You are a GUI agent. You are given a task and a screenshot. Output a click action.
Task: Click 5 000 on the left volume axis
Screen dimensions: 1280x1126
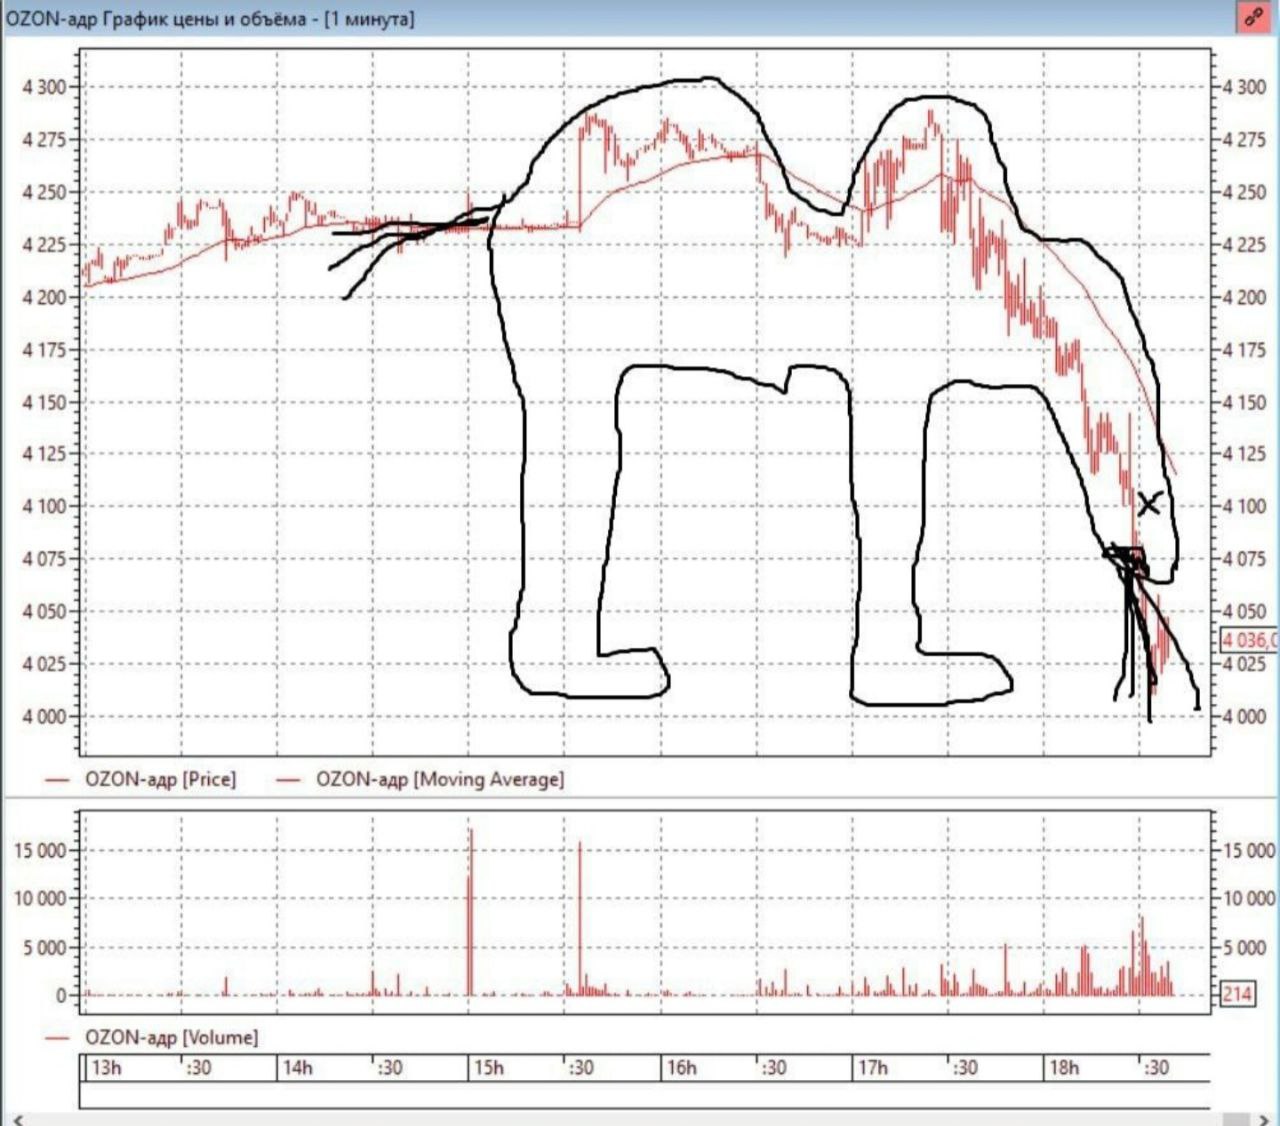click(45, 947)
